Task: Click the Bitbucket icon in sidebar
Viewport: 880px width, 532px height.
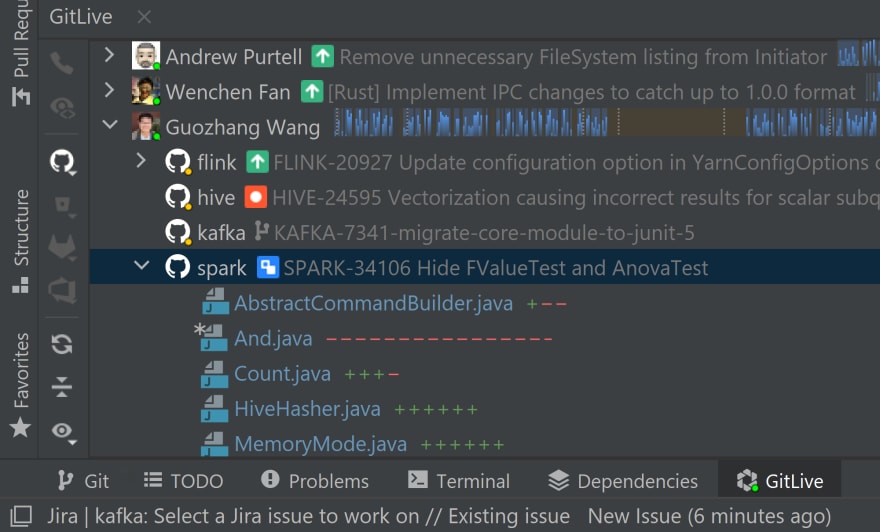Action: pyautogui.click(x=63, y=206)
